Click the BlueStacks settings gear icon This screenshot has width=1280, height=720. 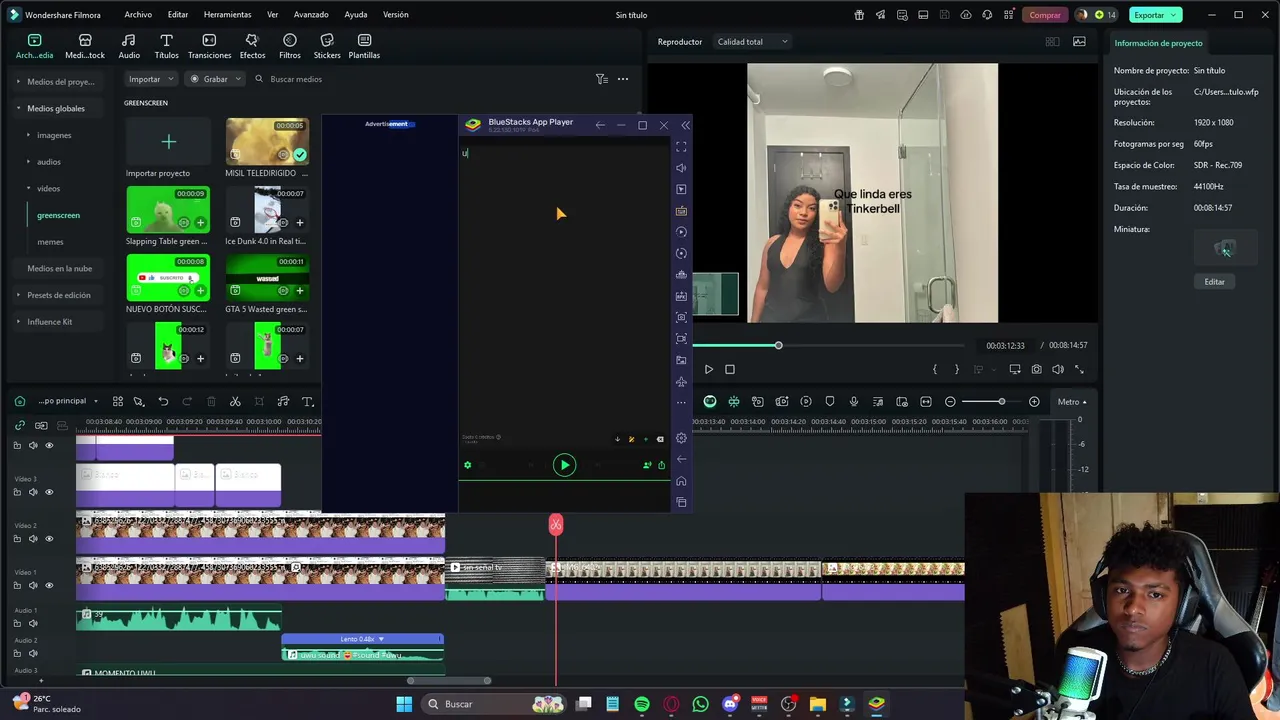[x=681, y=438]
